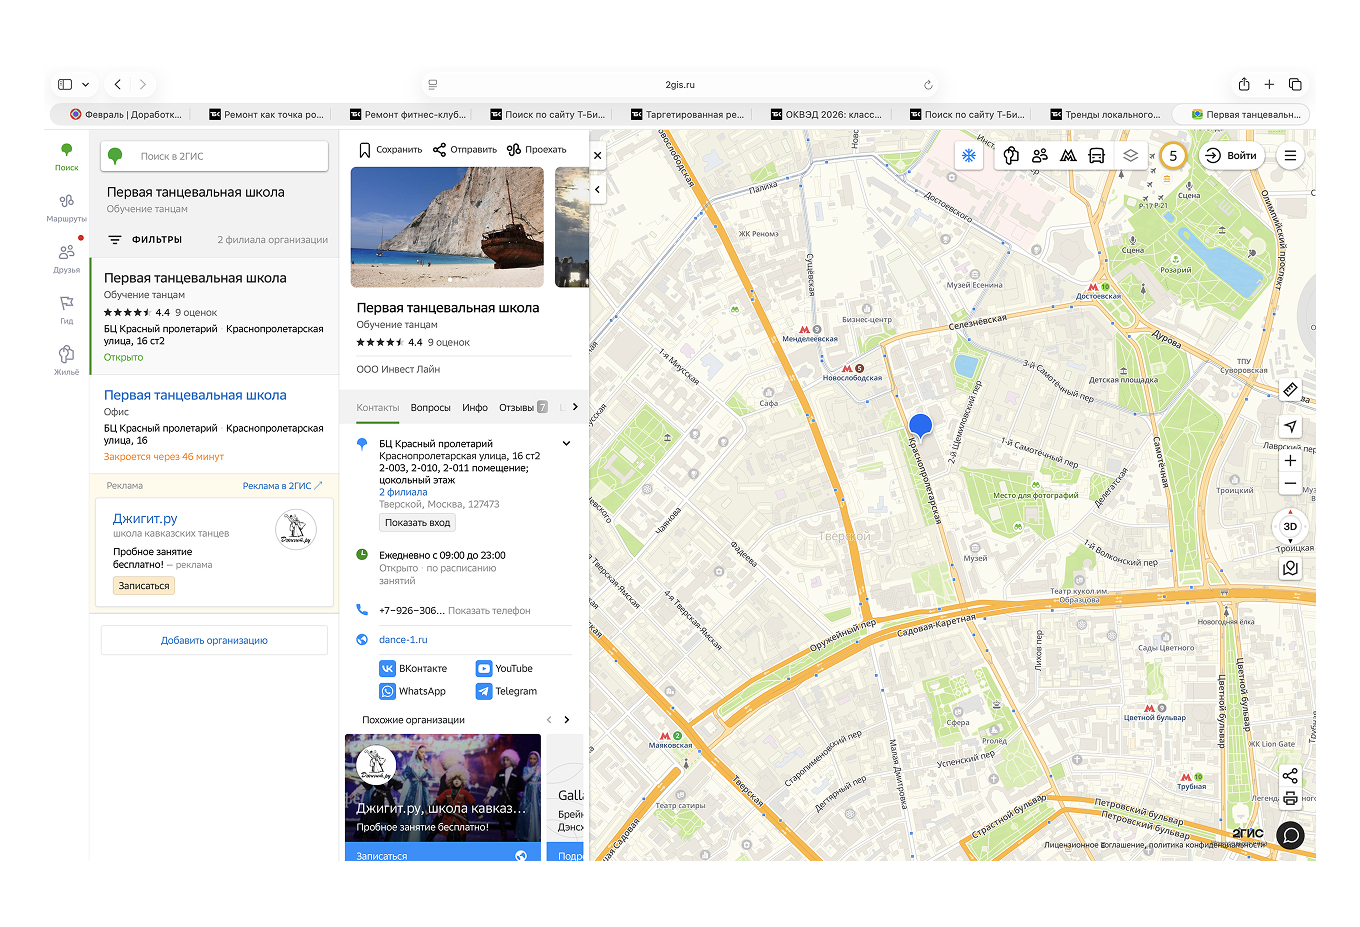Click the Показать вход button
This screenshot has height=927, width=1360.
[x=418, y=523]
